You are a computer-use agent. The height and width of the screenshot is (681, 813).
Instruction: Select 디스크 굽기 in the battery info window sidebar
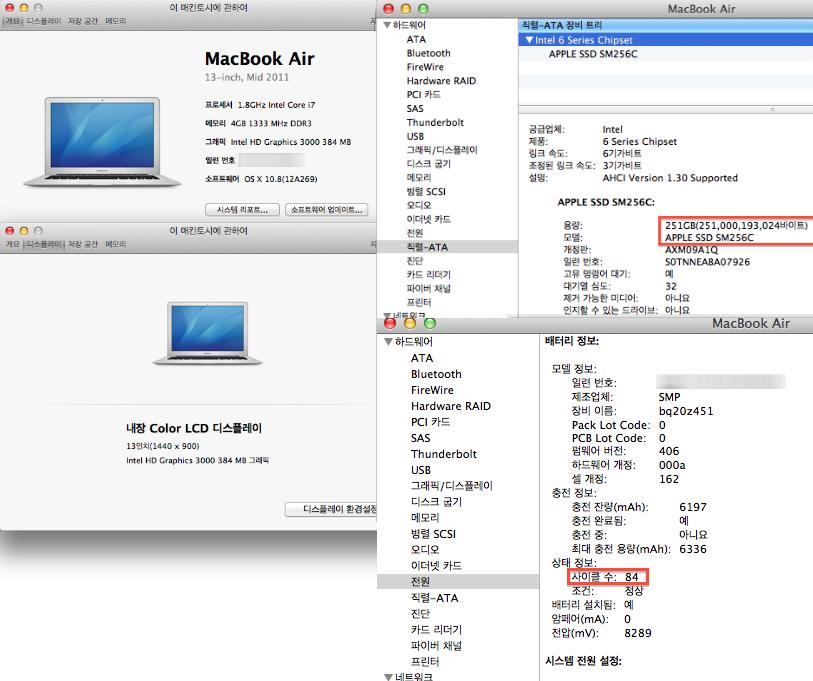click(436, 502)
